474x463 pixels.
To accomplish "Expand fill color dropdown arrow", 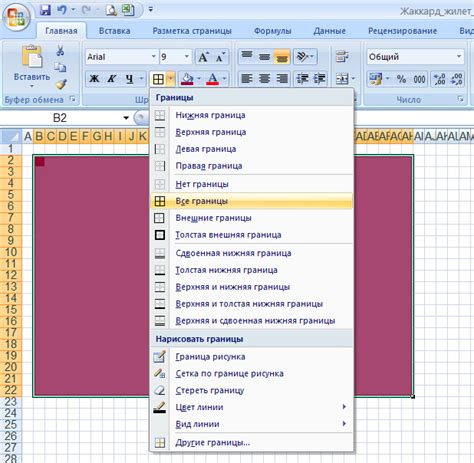I will click(x=199, y=79).
